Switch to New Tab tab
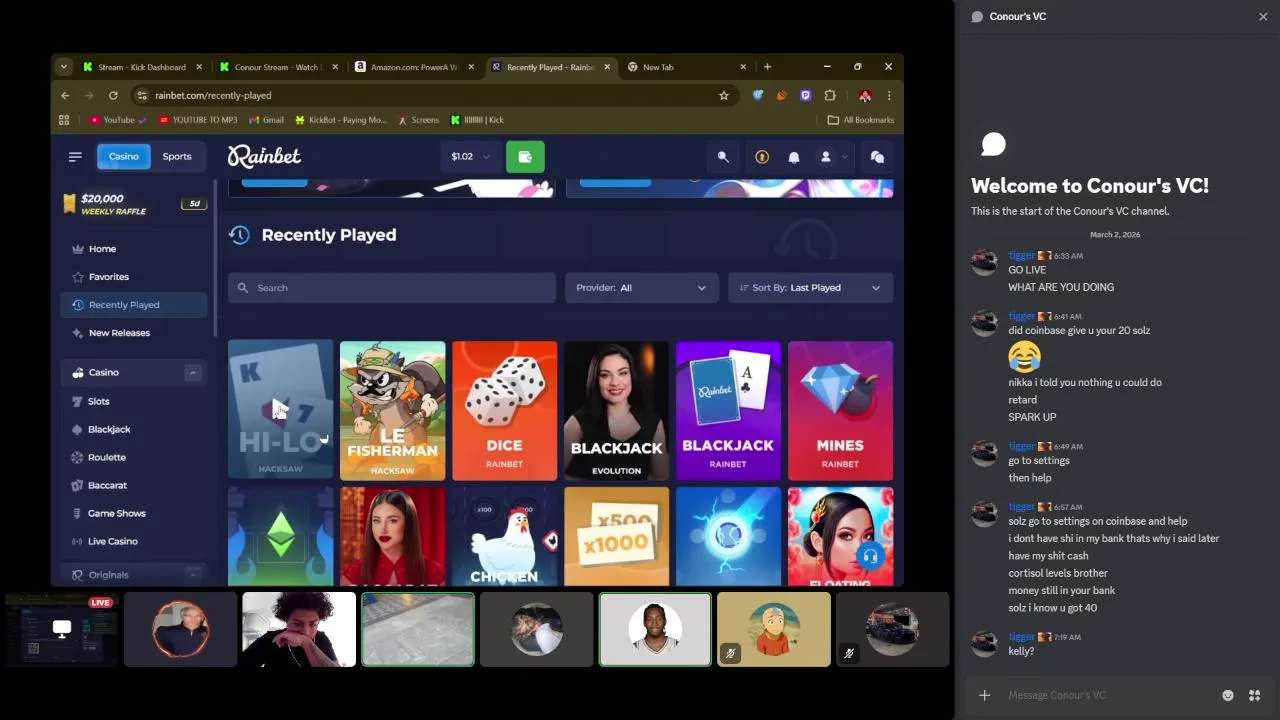This screenshot has height=720, width=1280. click(x=687, y=67)
